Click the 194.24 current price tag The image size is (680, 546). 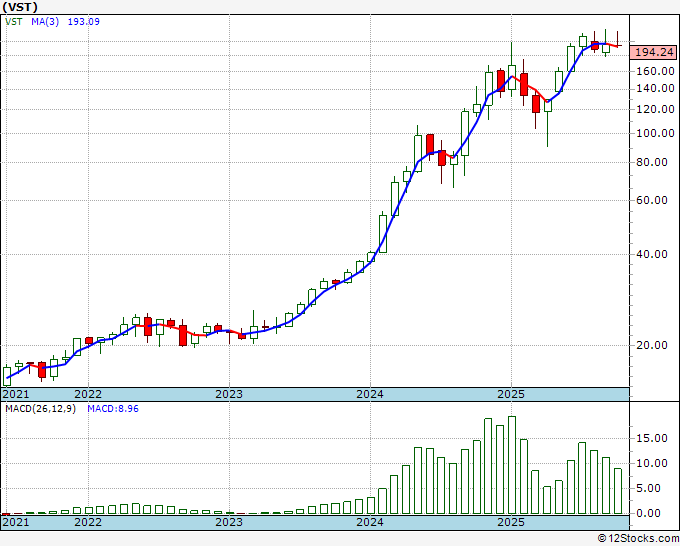[654, 52]
